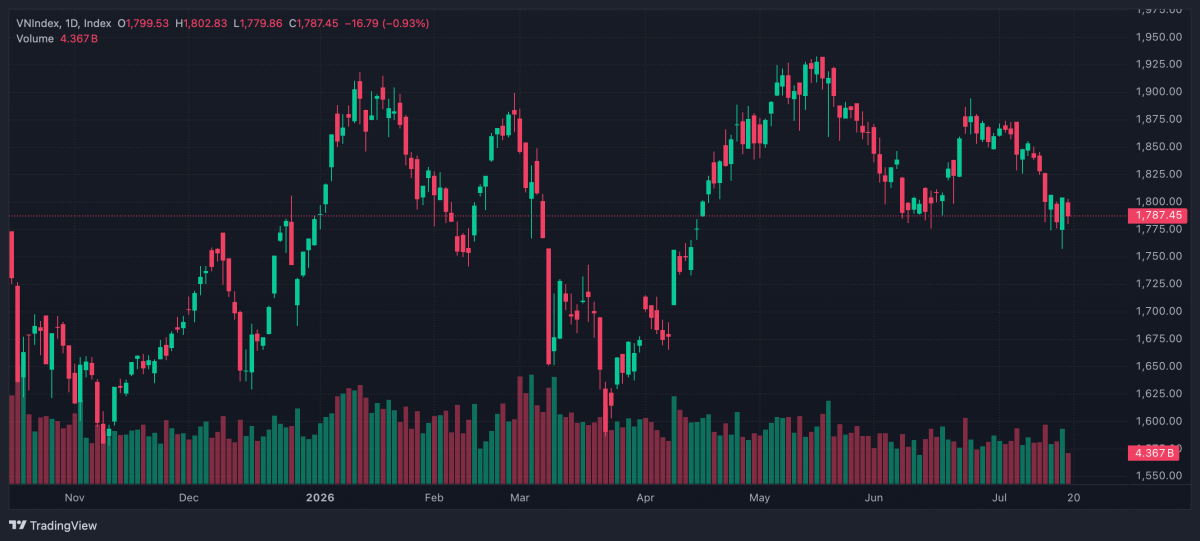Viewport: 1200px width, 541px height.
Task: Click the 1,950.00 price scale label
Action: point(1159,37)
